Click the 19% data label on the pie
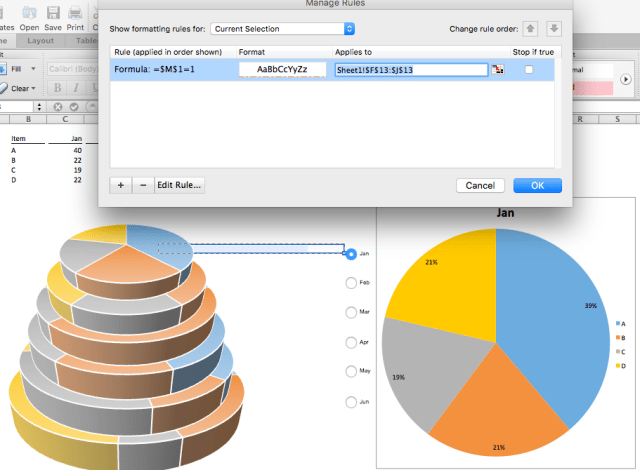 [x=398, y=377]
